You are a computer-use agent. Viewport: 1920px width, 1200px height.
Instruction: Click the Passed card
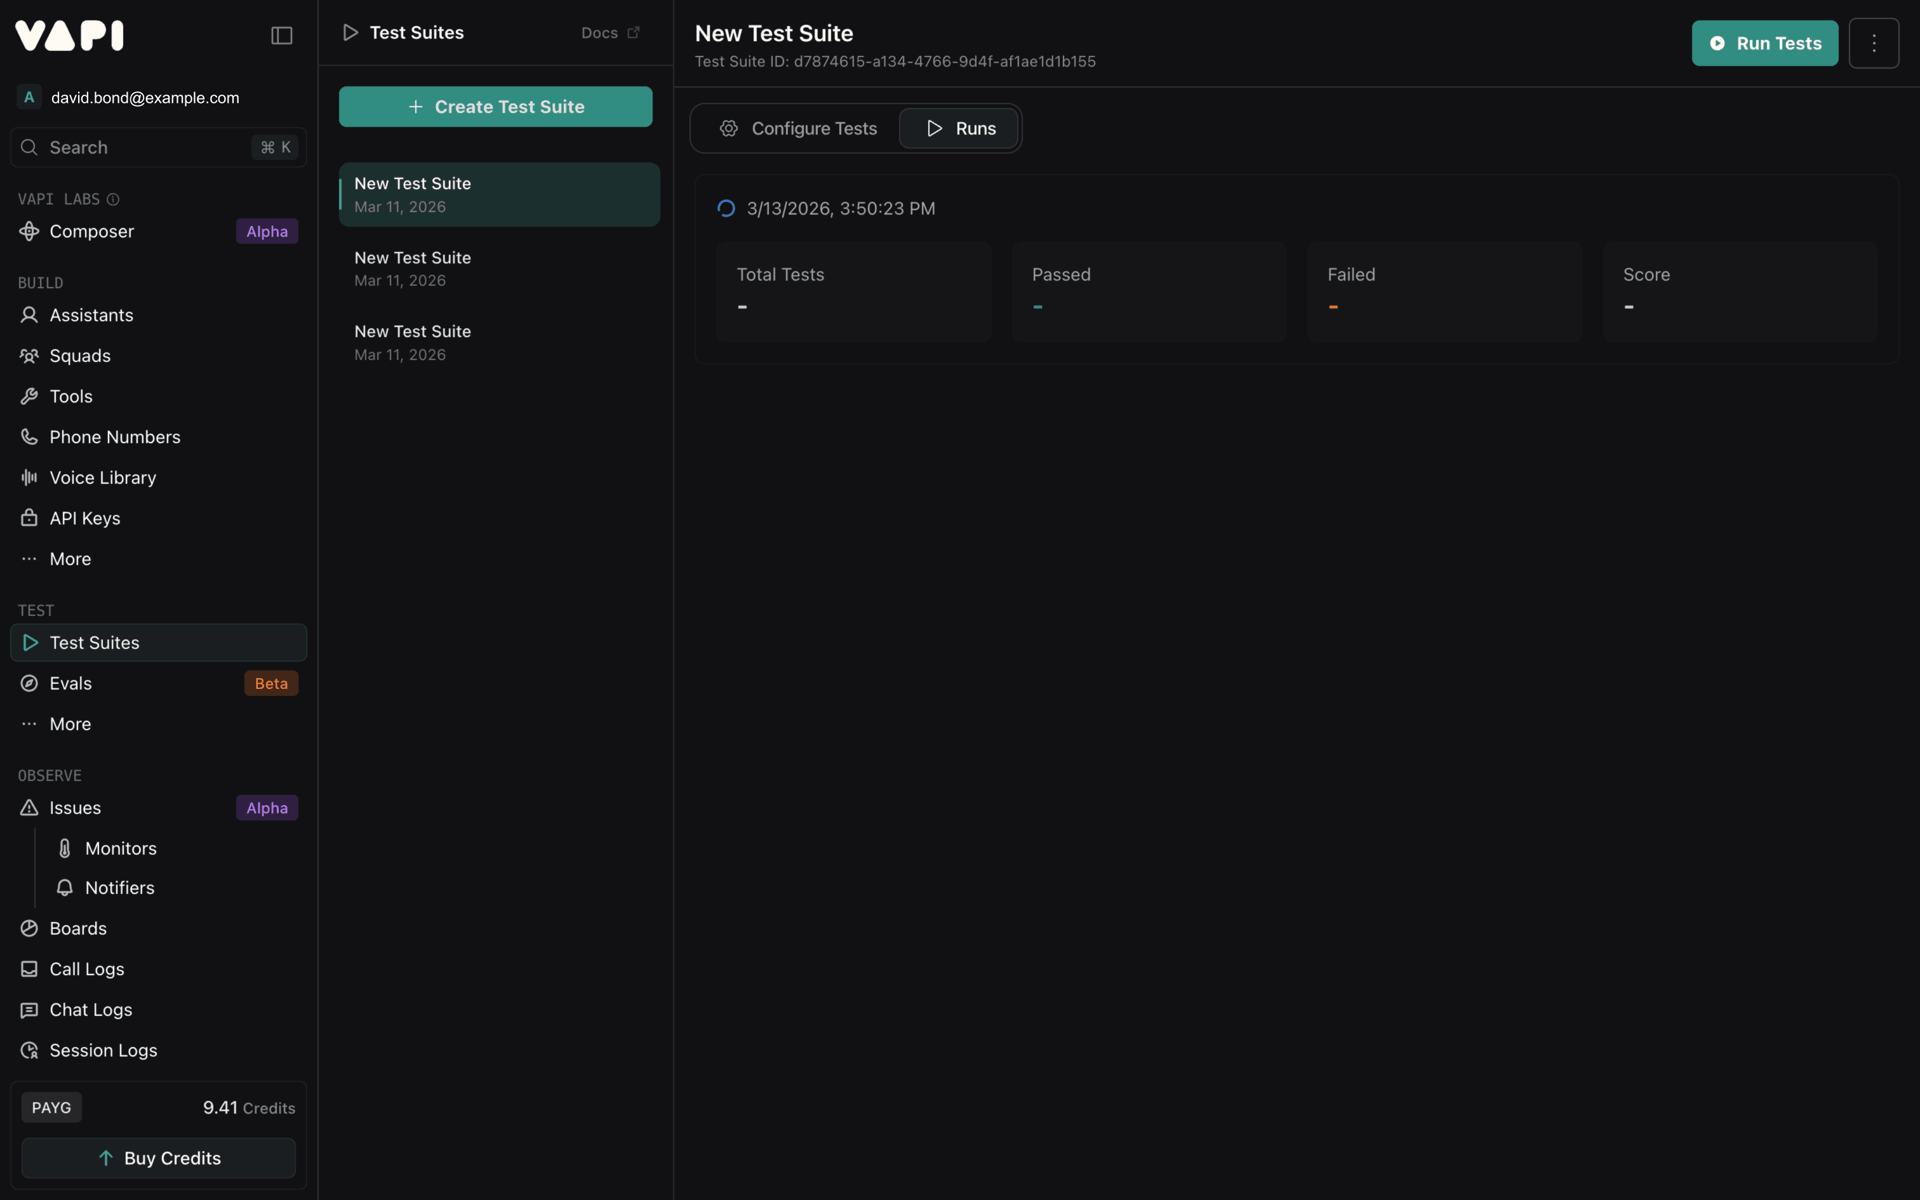tap(1148, 291)
